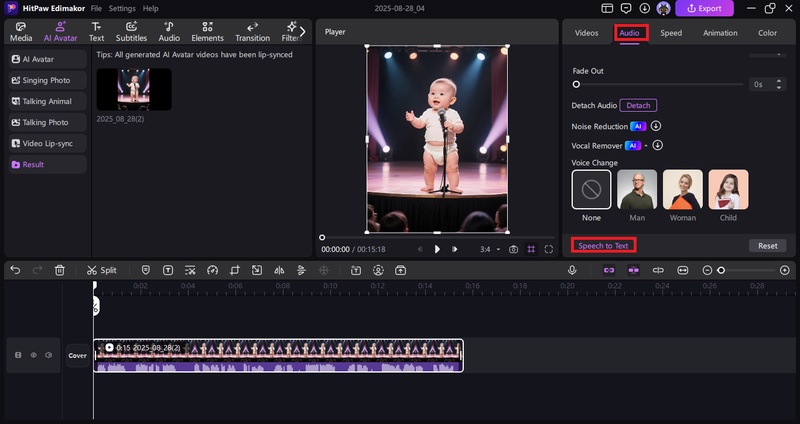Click the player progress bar handle

(322, 237)
